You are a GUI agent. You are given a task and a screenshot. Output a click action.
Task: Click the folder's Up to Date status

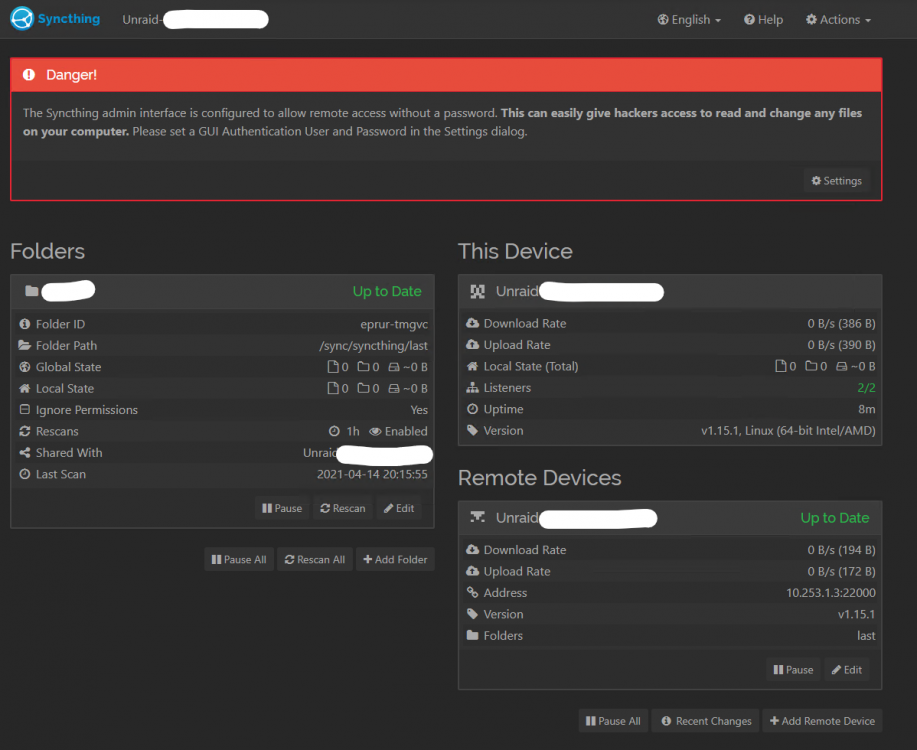(x=387, y=291)
